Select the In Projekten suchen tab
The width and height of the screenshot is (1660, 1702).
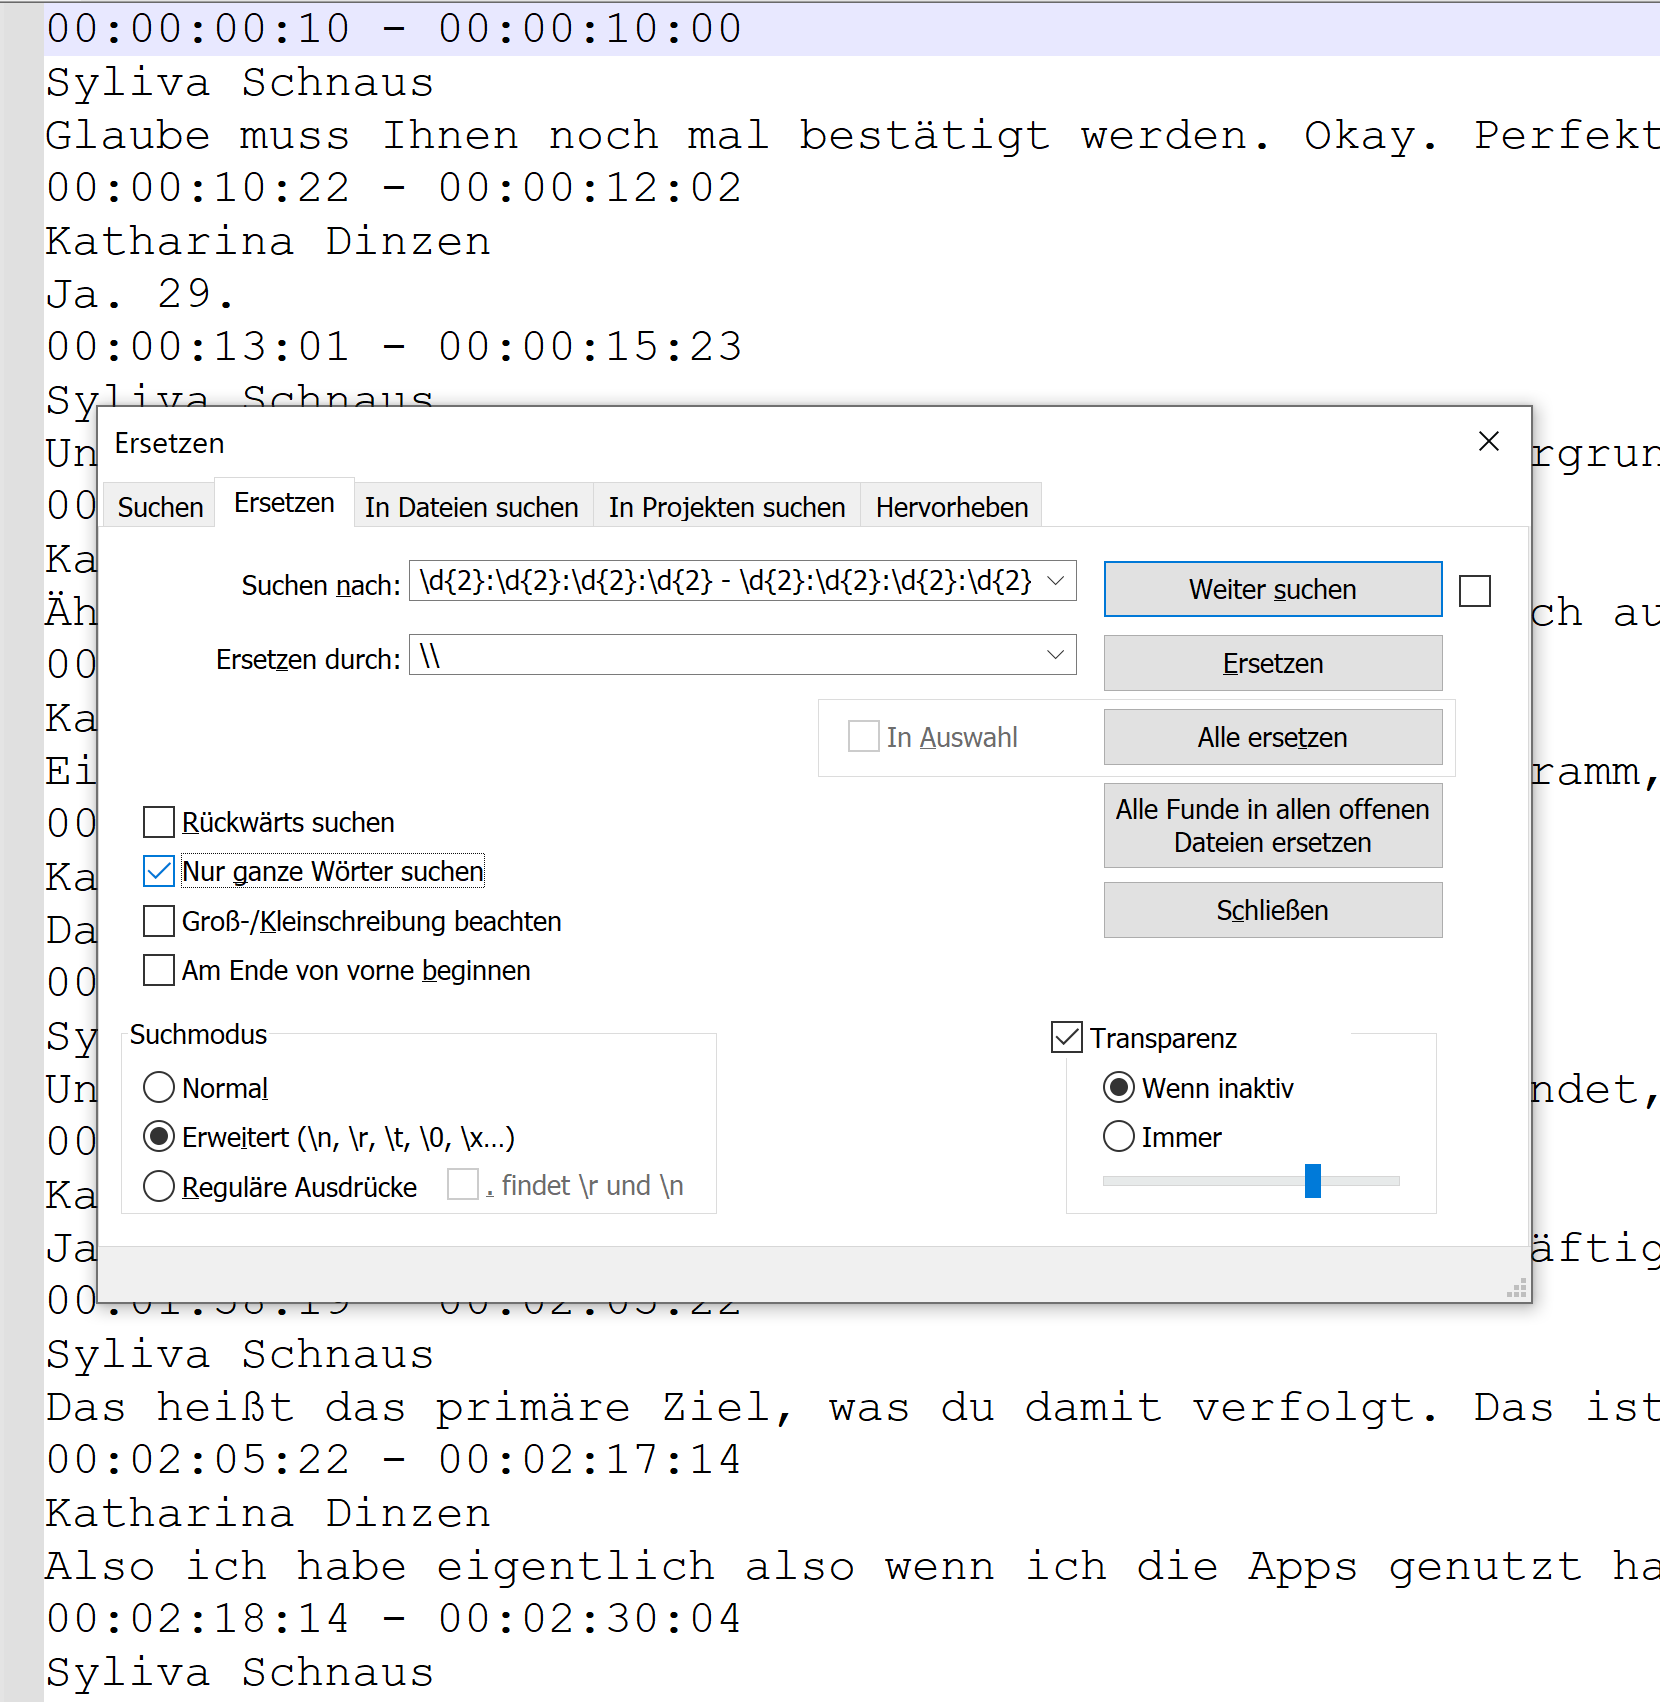tap(726, 508)
